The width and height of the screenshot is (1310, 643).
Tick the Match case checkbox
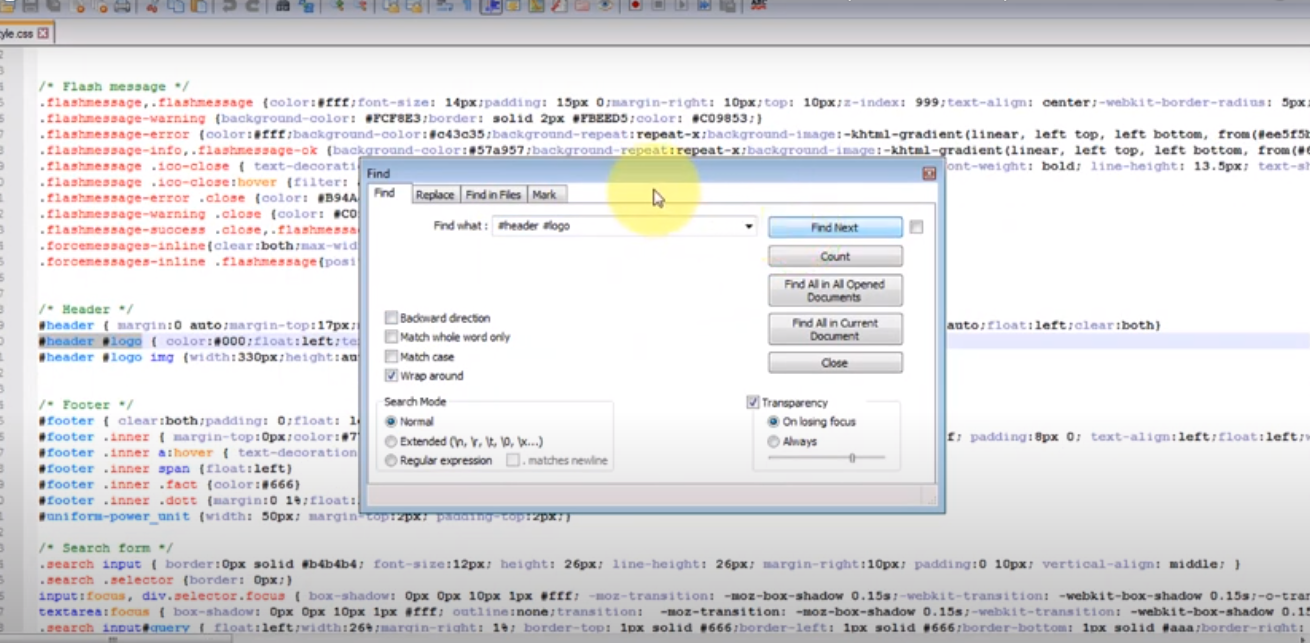click(x=391, y=356)
